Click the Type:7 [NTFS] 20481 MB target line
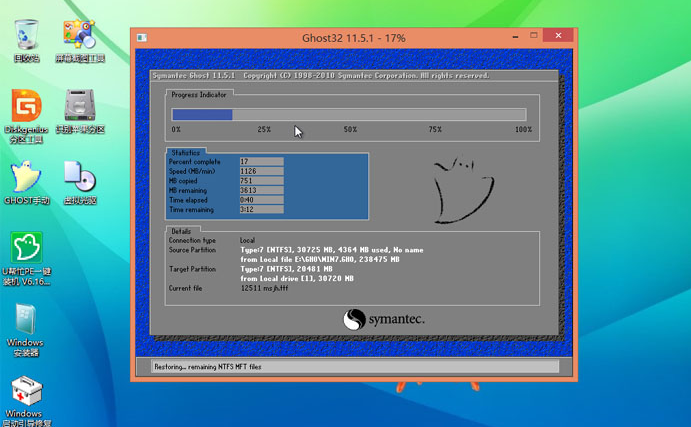691x427 pixels. point(286,269)
